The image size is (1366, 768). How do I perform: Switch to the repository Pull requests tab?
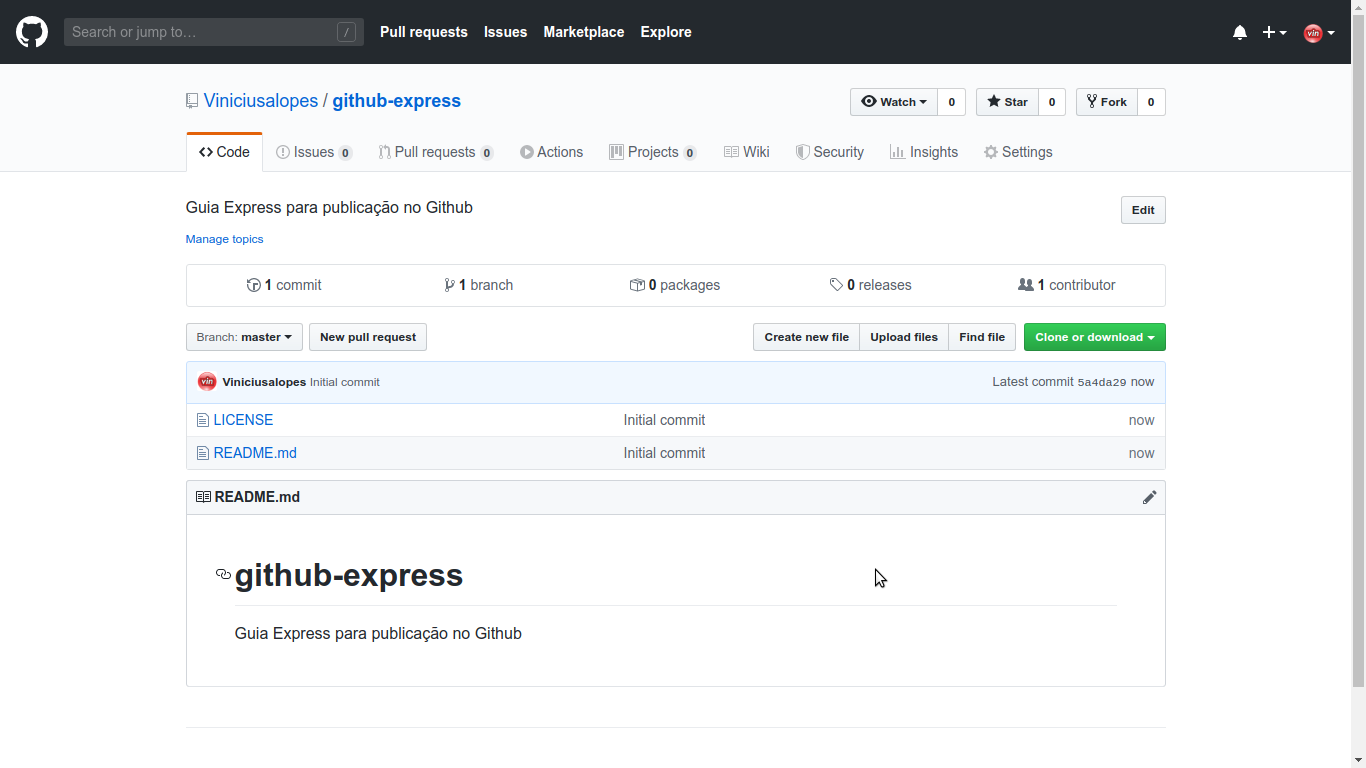click(x=436, y=152)
